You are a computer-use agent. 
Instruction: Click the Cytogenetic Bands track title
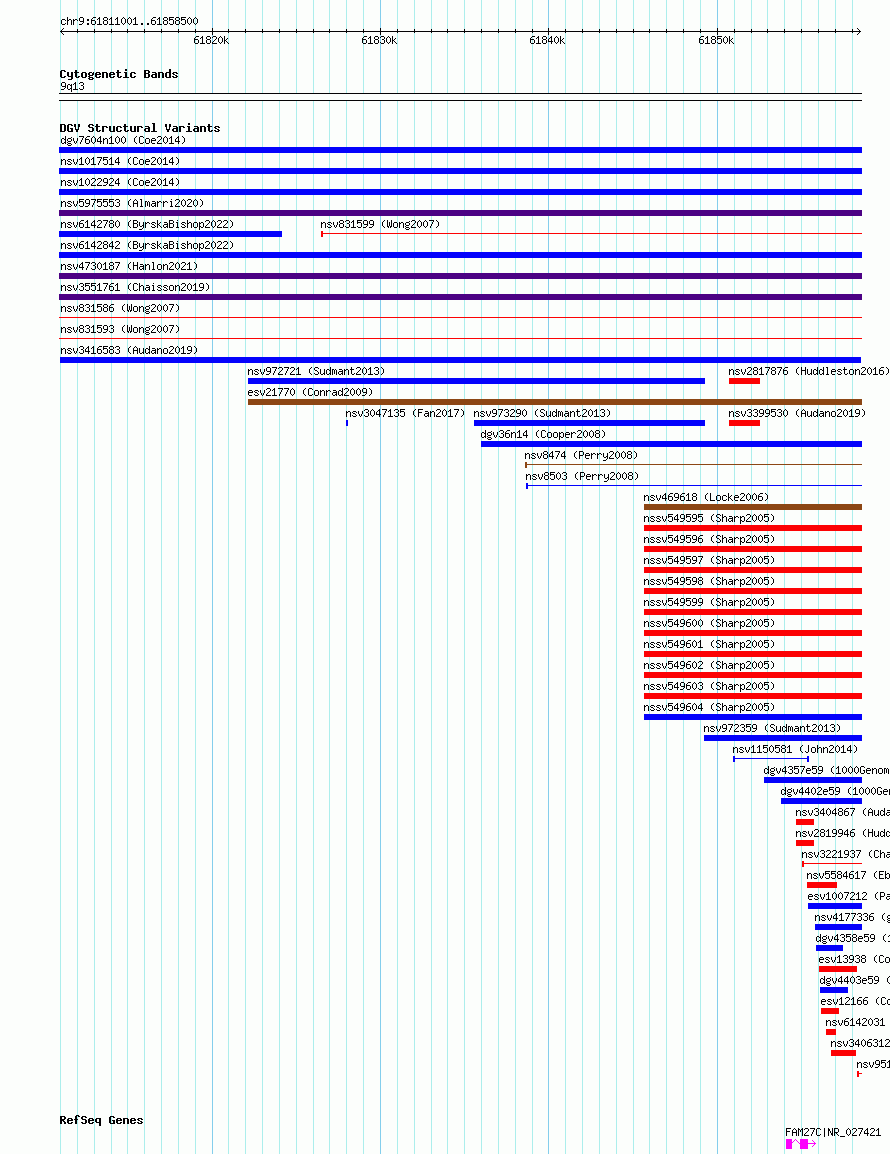coord(119,74)
